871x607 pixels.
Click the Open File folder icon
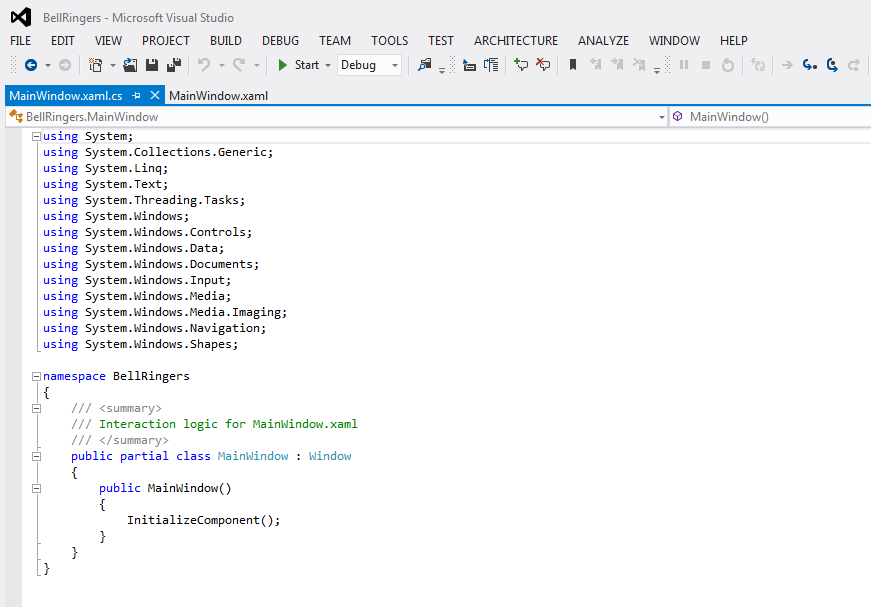point(130,65)
